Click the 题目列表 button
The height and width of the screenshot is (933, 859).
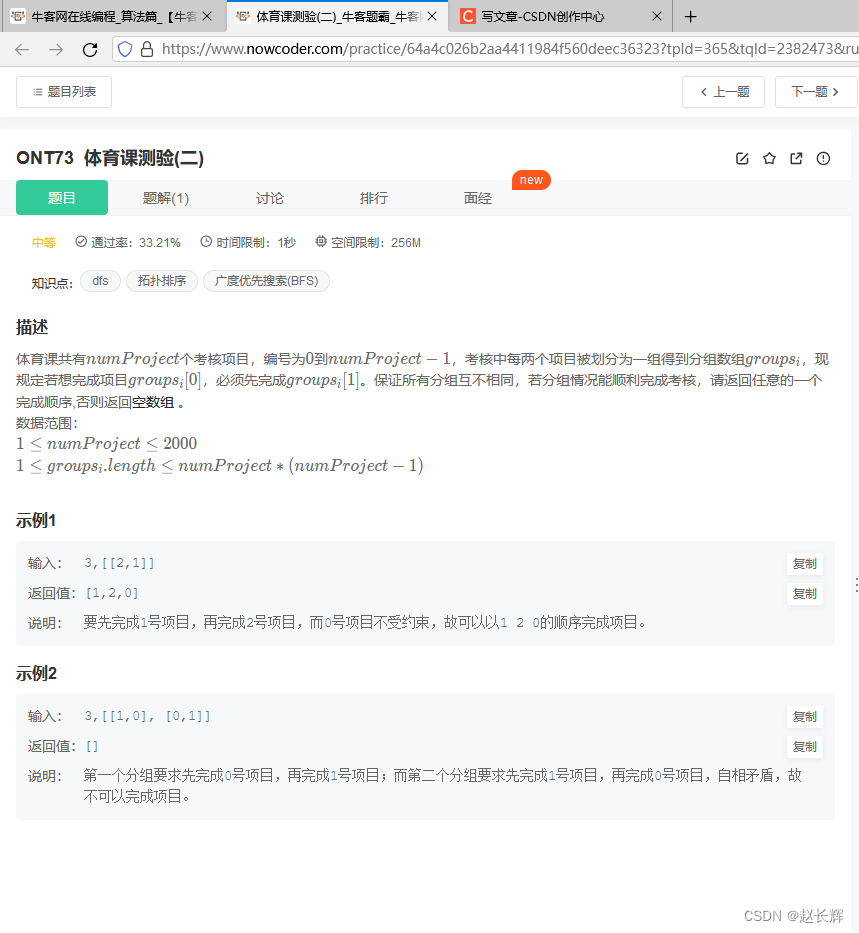[63, 91]
